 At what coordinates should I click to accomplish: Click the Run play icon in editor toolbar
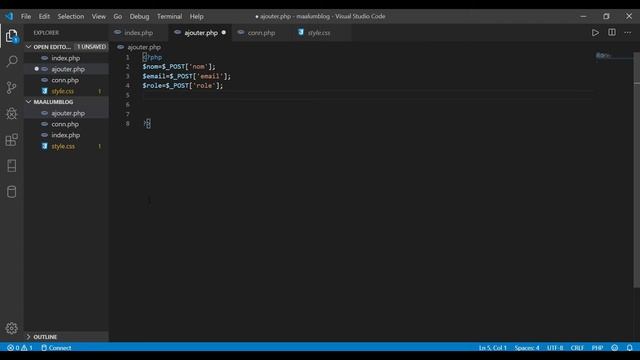tap(595, 33)
